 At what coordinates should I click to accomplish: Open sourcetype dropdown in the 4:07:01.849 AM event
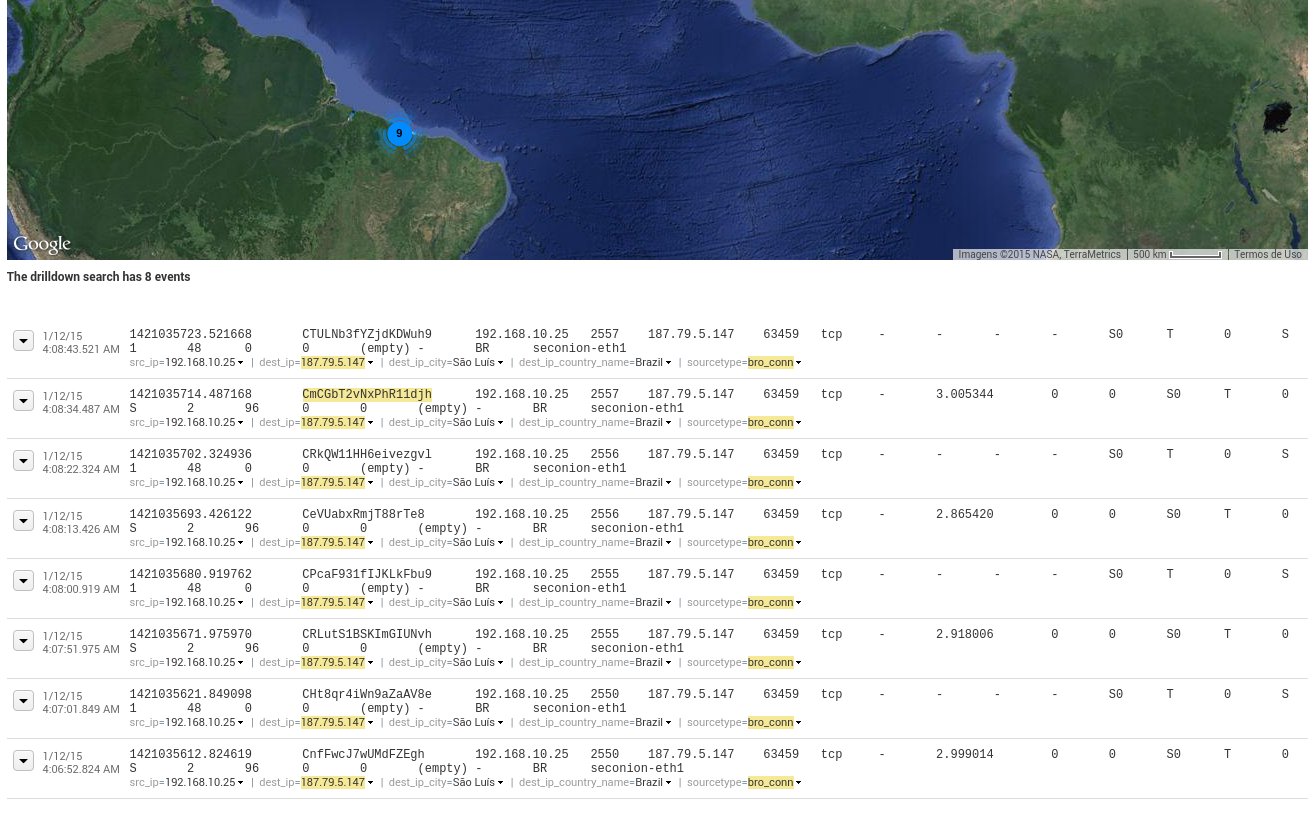coord(798,723)
